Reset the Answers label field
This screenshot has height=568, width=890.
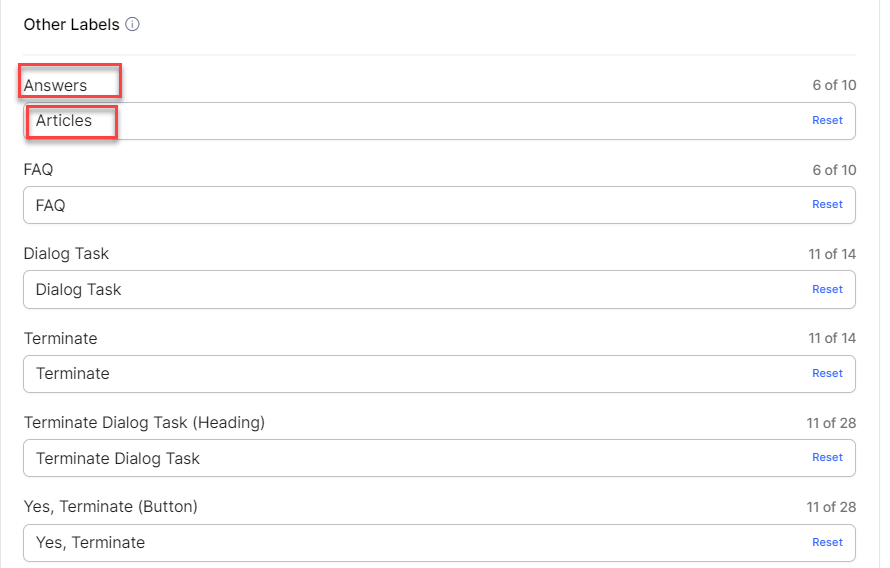827,120
